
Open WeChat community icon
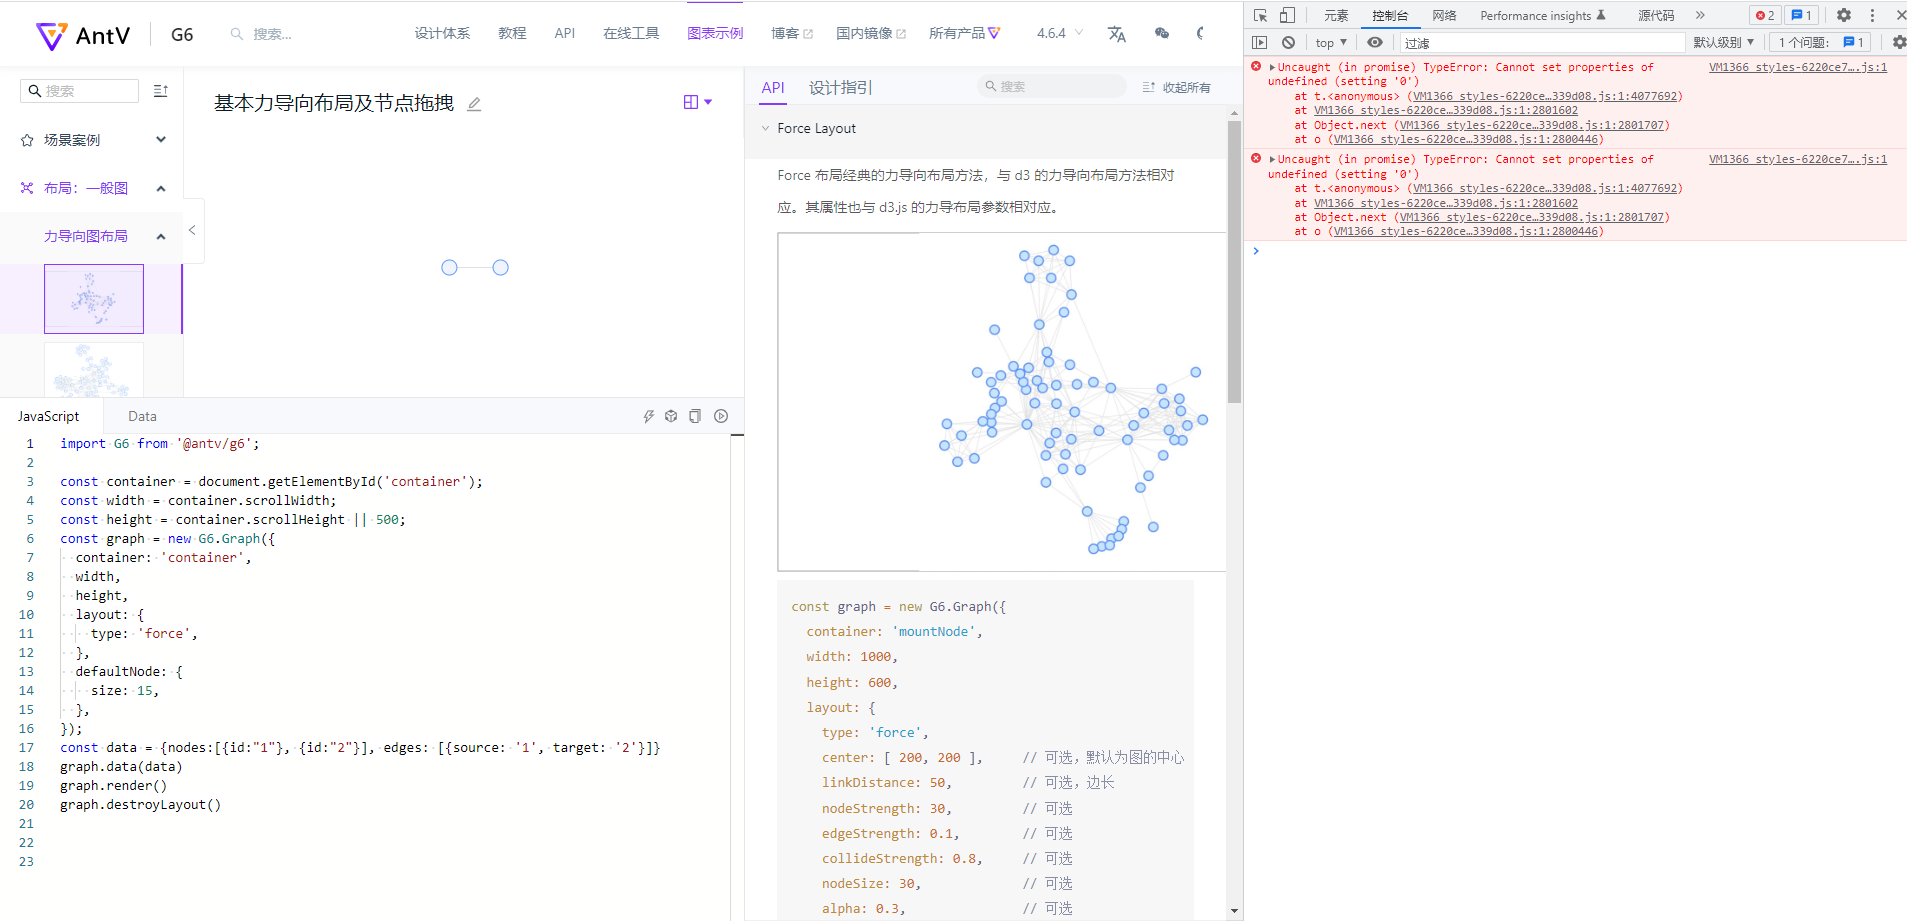[x=1161, y=33]
